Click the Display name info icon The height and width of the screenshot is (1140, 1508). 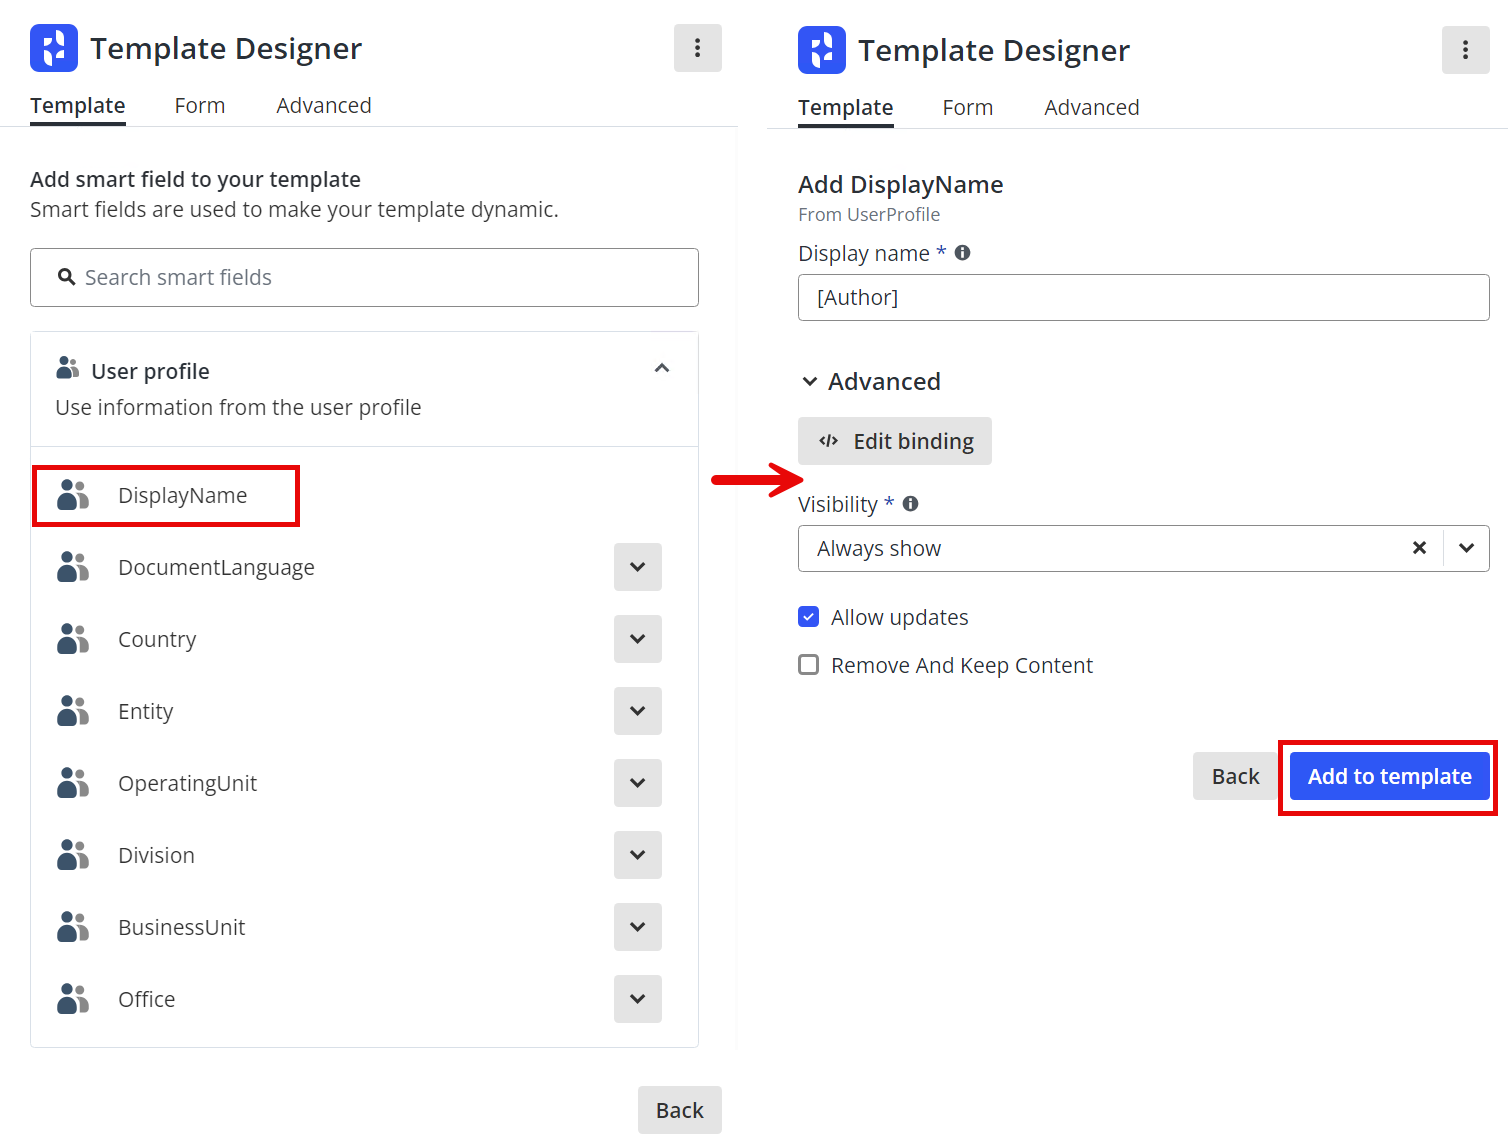[962, 253]
